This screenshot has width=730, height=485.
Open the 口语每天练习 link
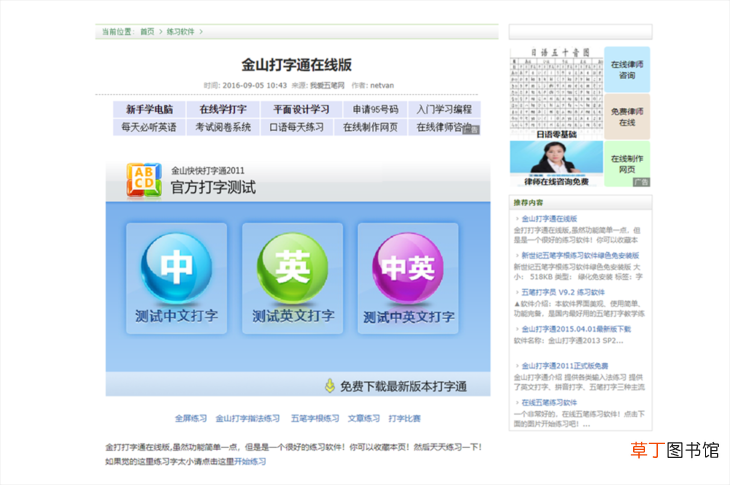[x=297, y=127]
